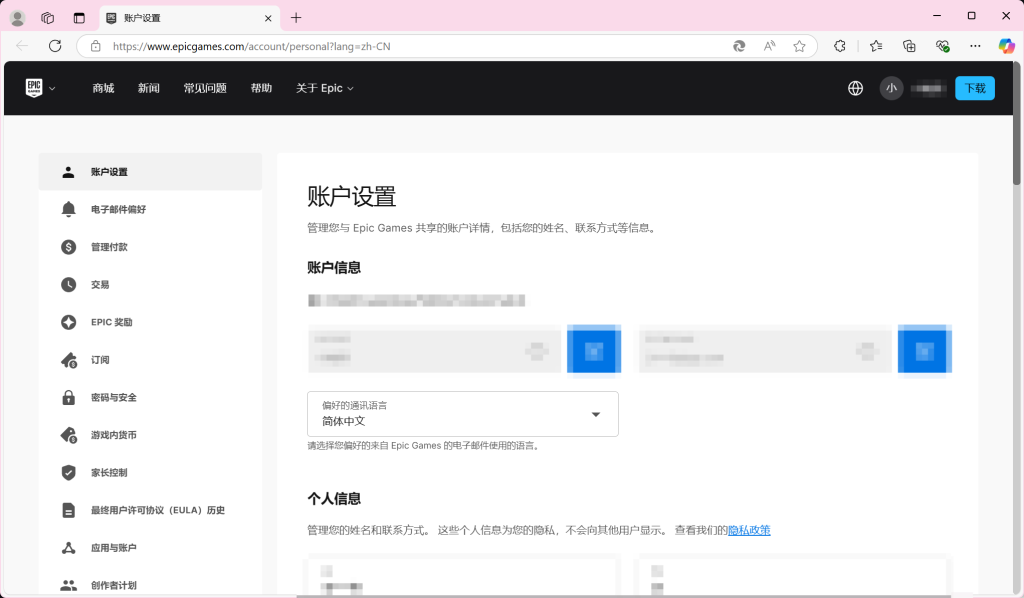Click the 应用与账户 connections icon
This screenshot has width=1024, height=598.
[68, 548]
